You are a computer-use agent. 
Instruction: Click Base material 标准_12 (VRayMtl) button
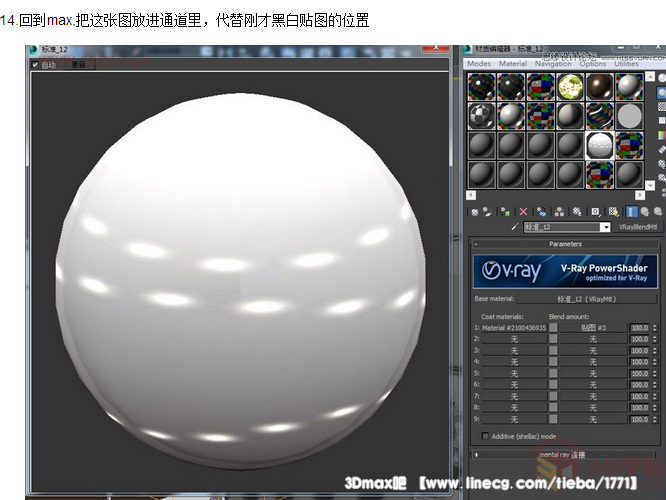pos(587,299)
